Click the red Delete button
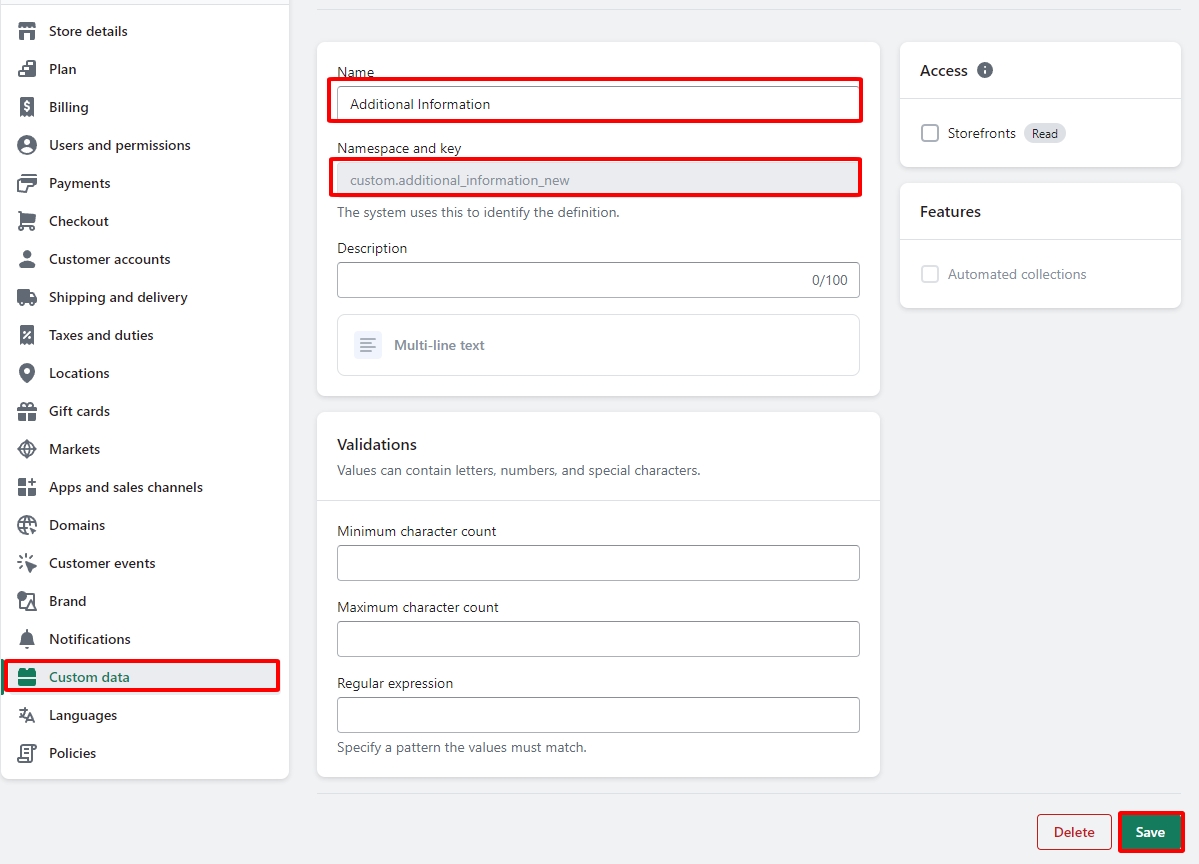1199x864 pixels. tap(1074, 832)
